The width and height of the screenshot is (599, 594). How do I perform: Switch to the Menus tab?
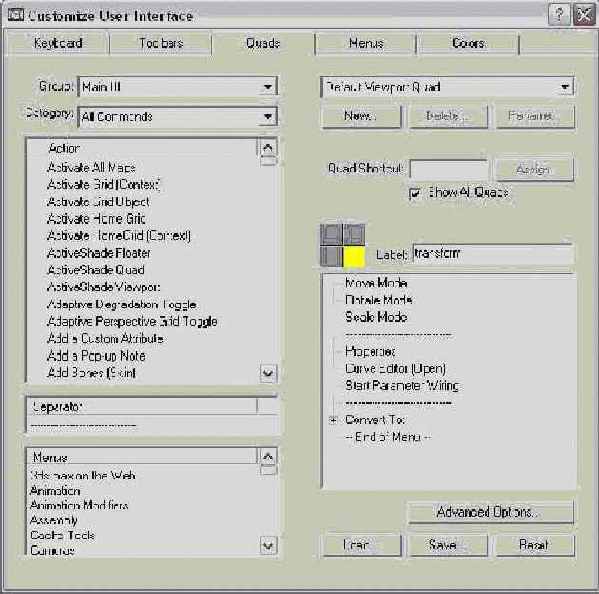pyautogui.click(x=366, y=44)
